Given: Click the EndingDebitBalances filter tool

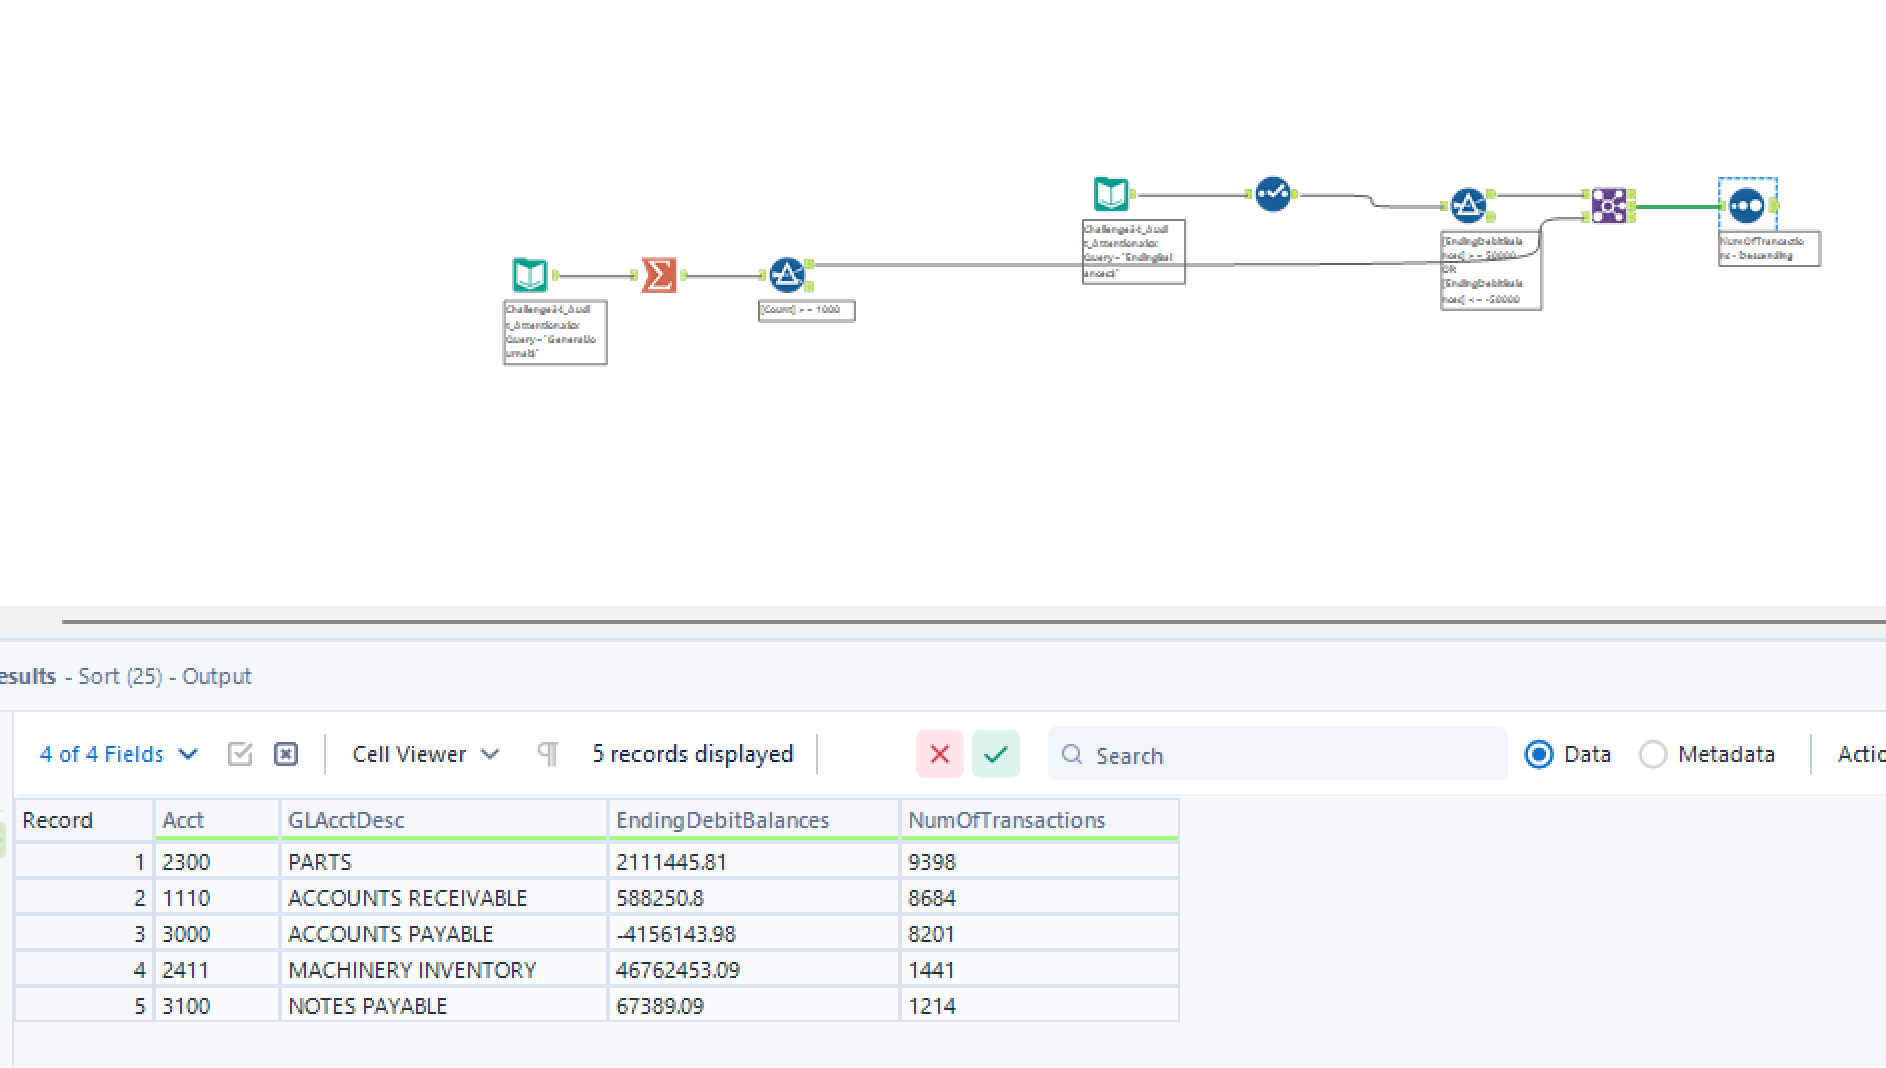Looking at the screenshot, I should tap(1467, 206).
